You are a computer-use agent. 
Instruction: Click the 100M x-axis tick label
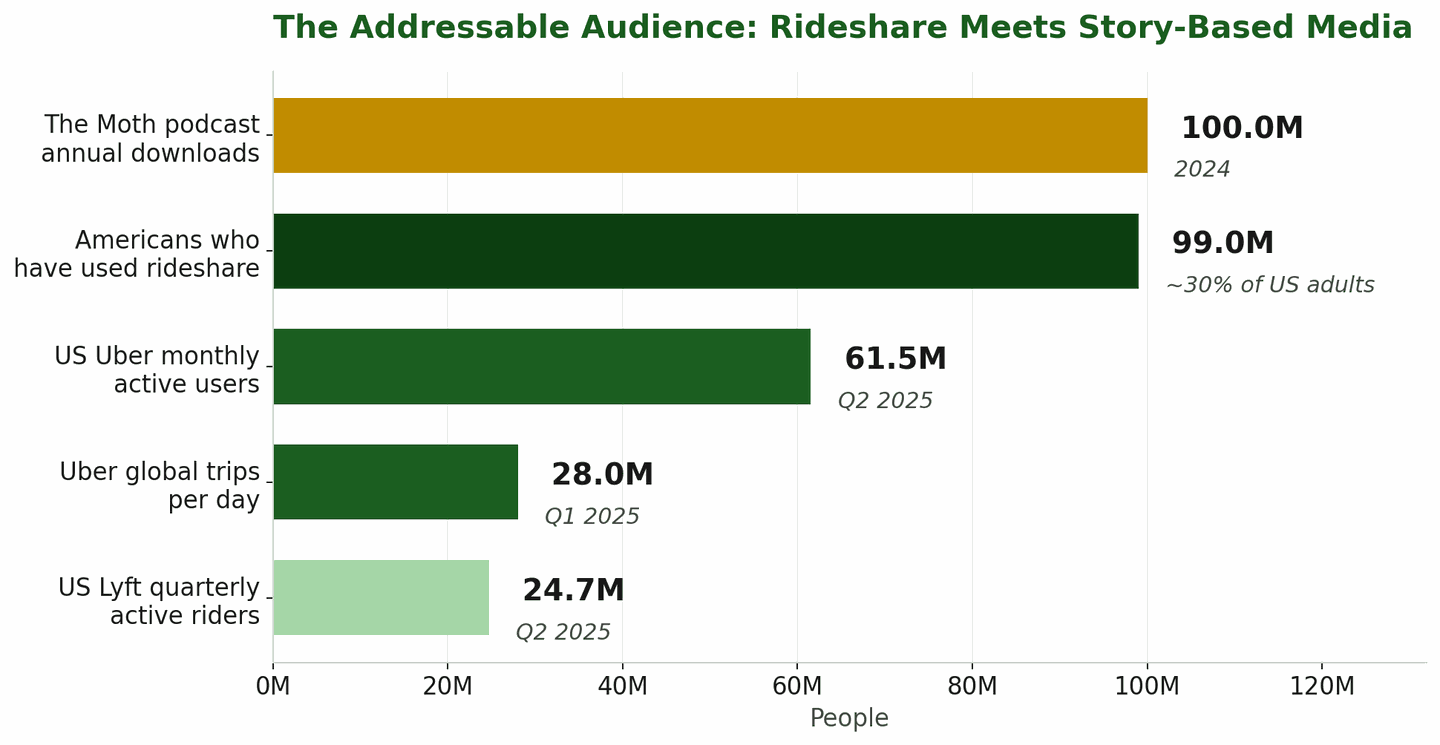point(1147,687)
